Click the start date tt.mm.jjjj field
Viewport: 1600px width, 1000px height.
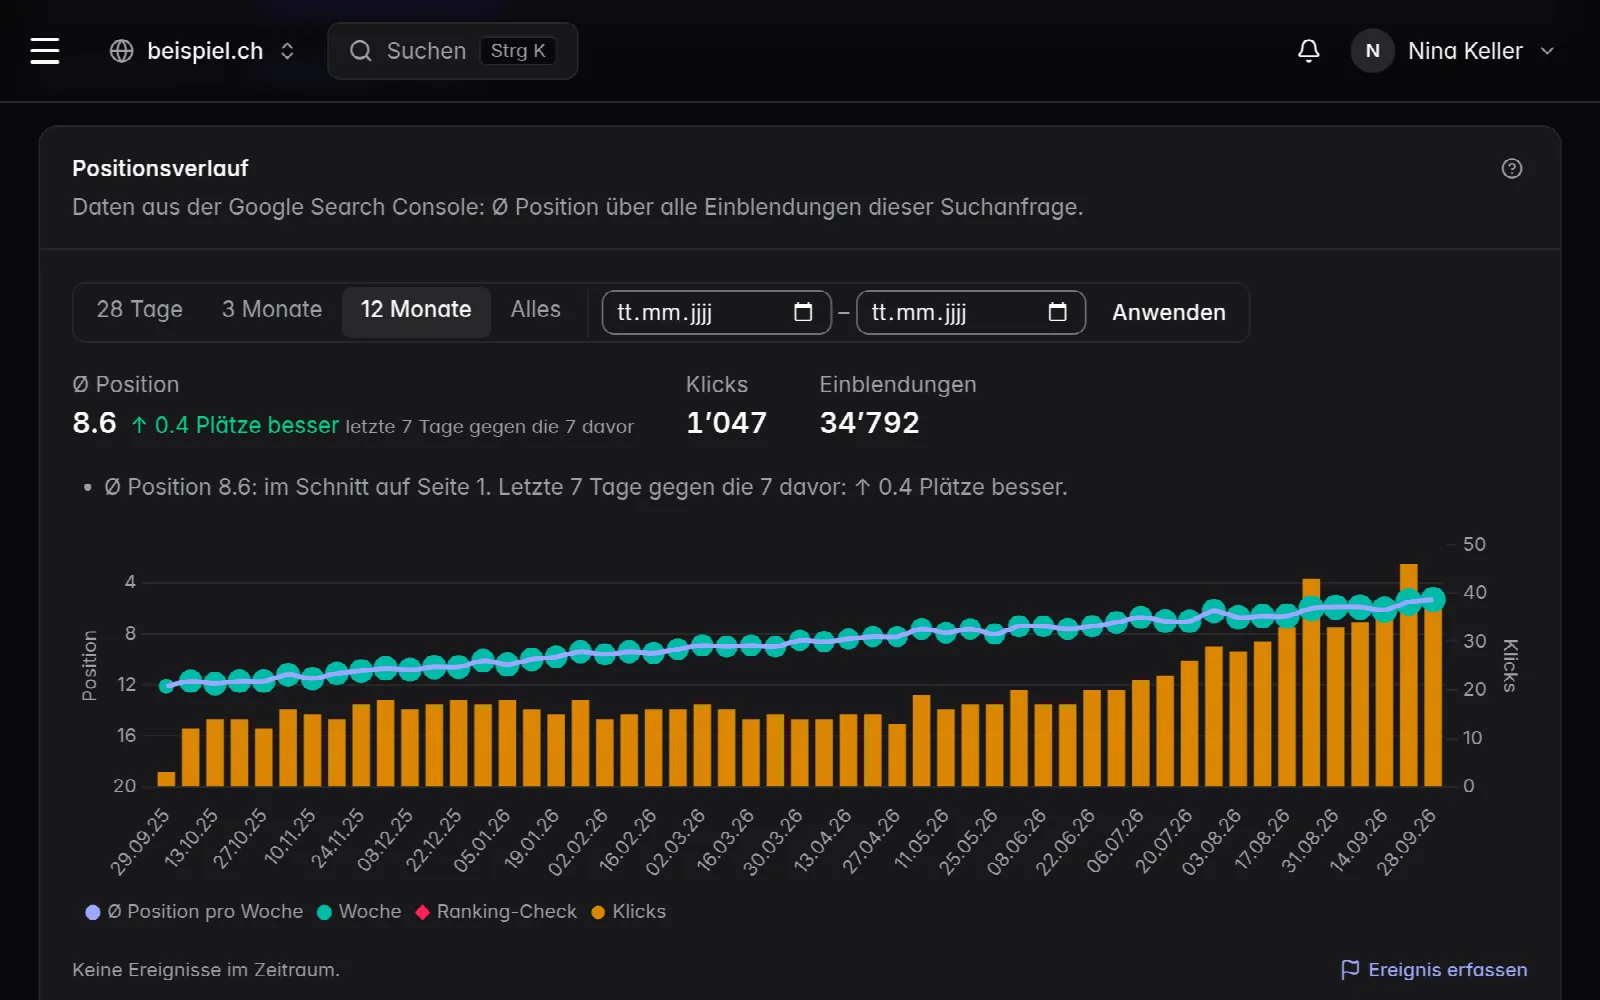tap(716, 312)
